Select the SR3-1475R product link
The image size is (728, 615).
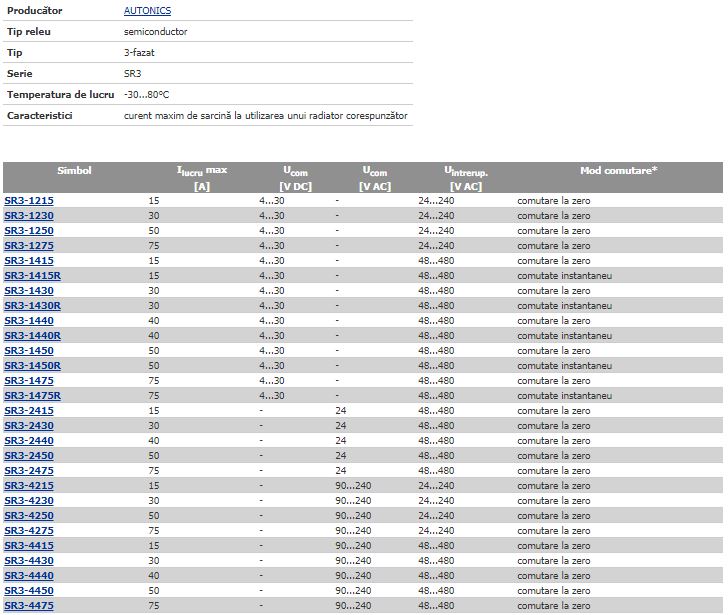32,396
